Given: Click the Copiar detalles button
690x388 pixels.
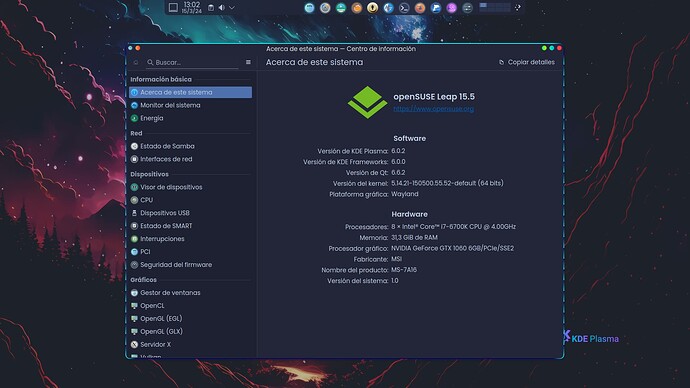Looking at the screenshot, I should coord(527,62).
